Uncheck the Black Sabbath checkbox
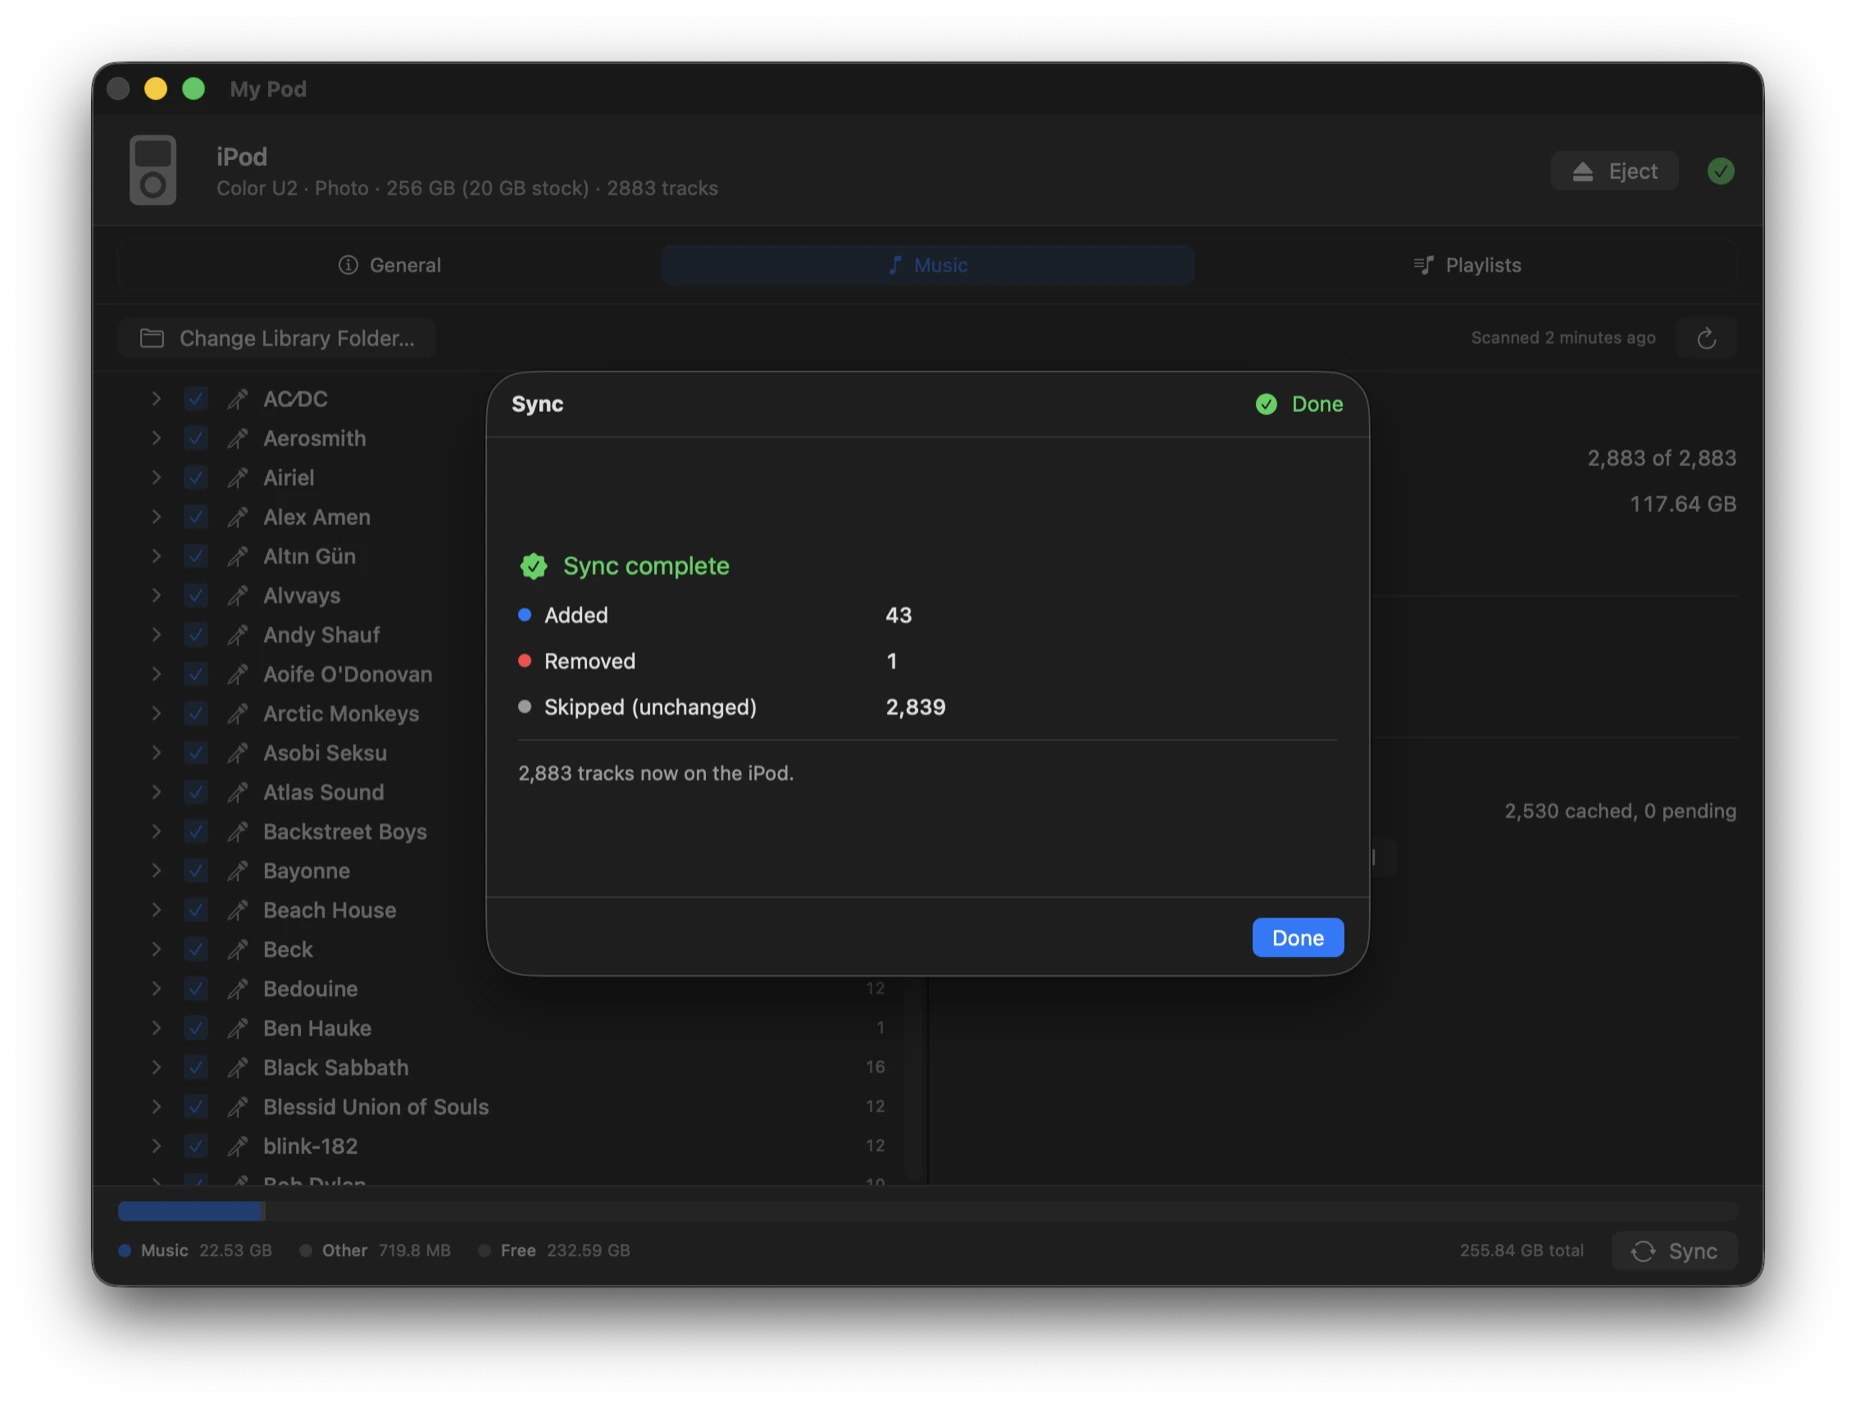1856x1408 pixels. point(196,1068)
